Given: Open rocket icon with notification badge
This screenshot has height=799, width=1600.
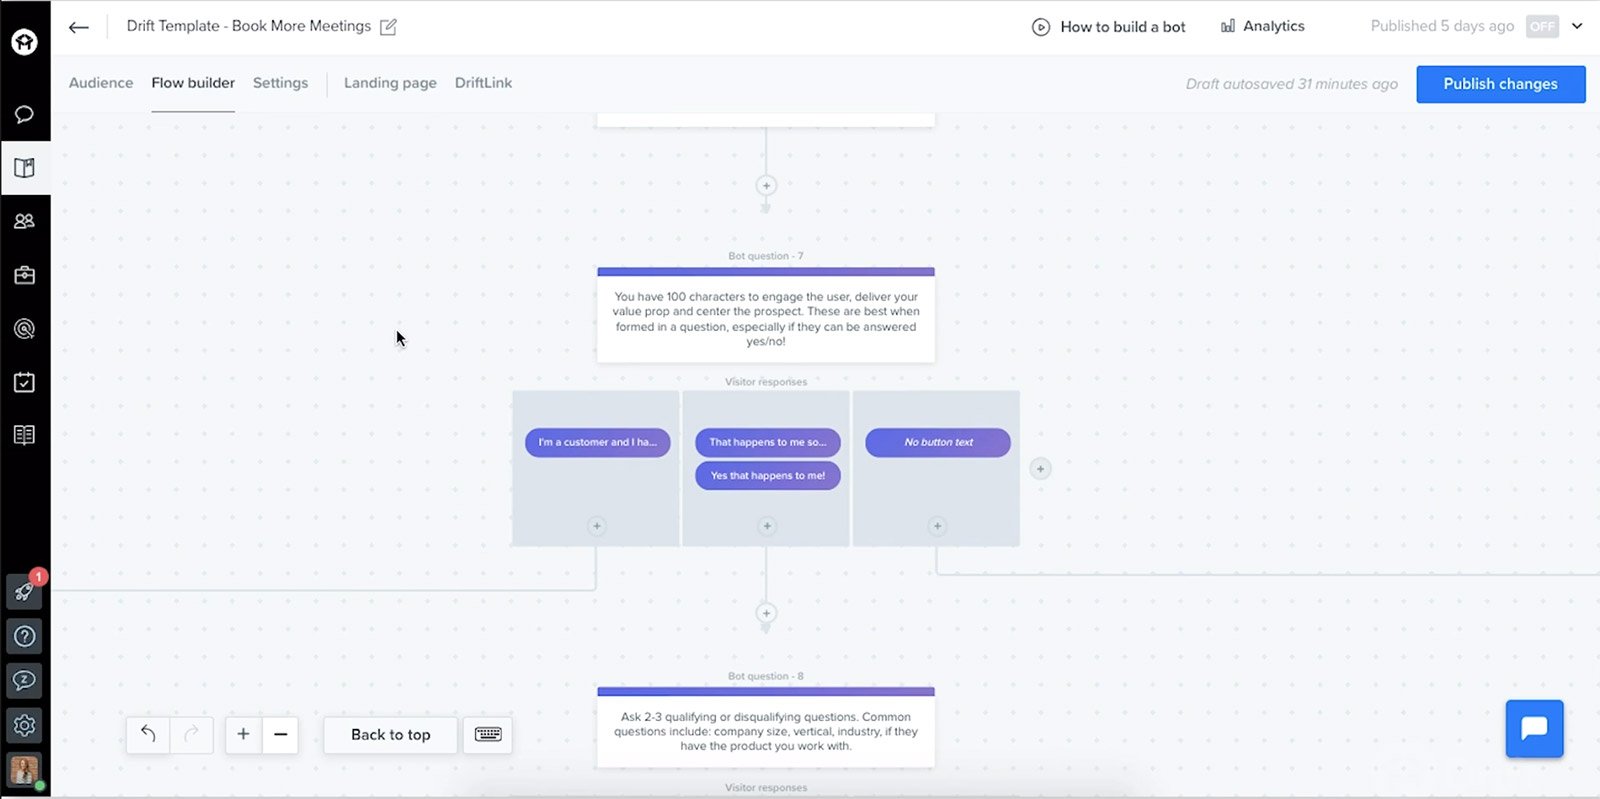Looking at the screenshot, I should click(25, 591).
